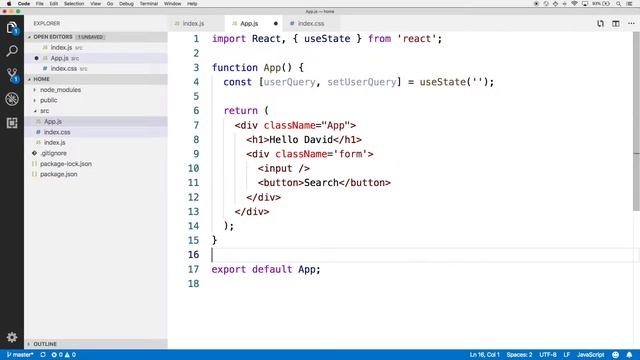The image size is (640, 360).
Task: Open index.css in the src folder
Action: (x=96, y=132)
